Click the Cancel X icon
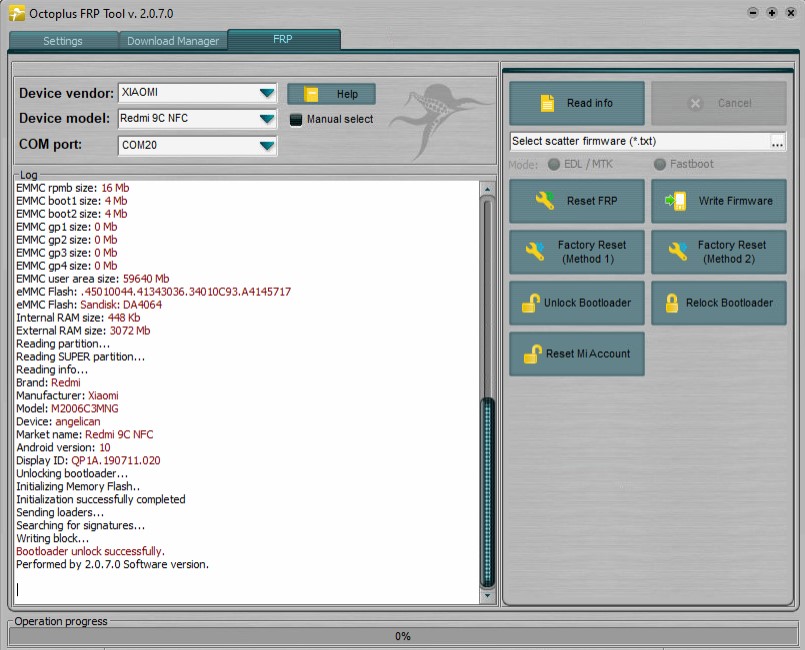 click(695, 103)
